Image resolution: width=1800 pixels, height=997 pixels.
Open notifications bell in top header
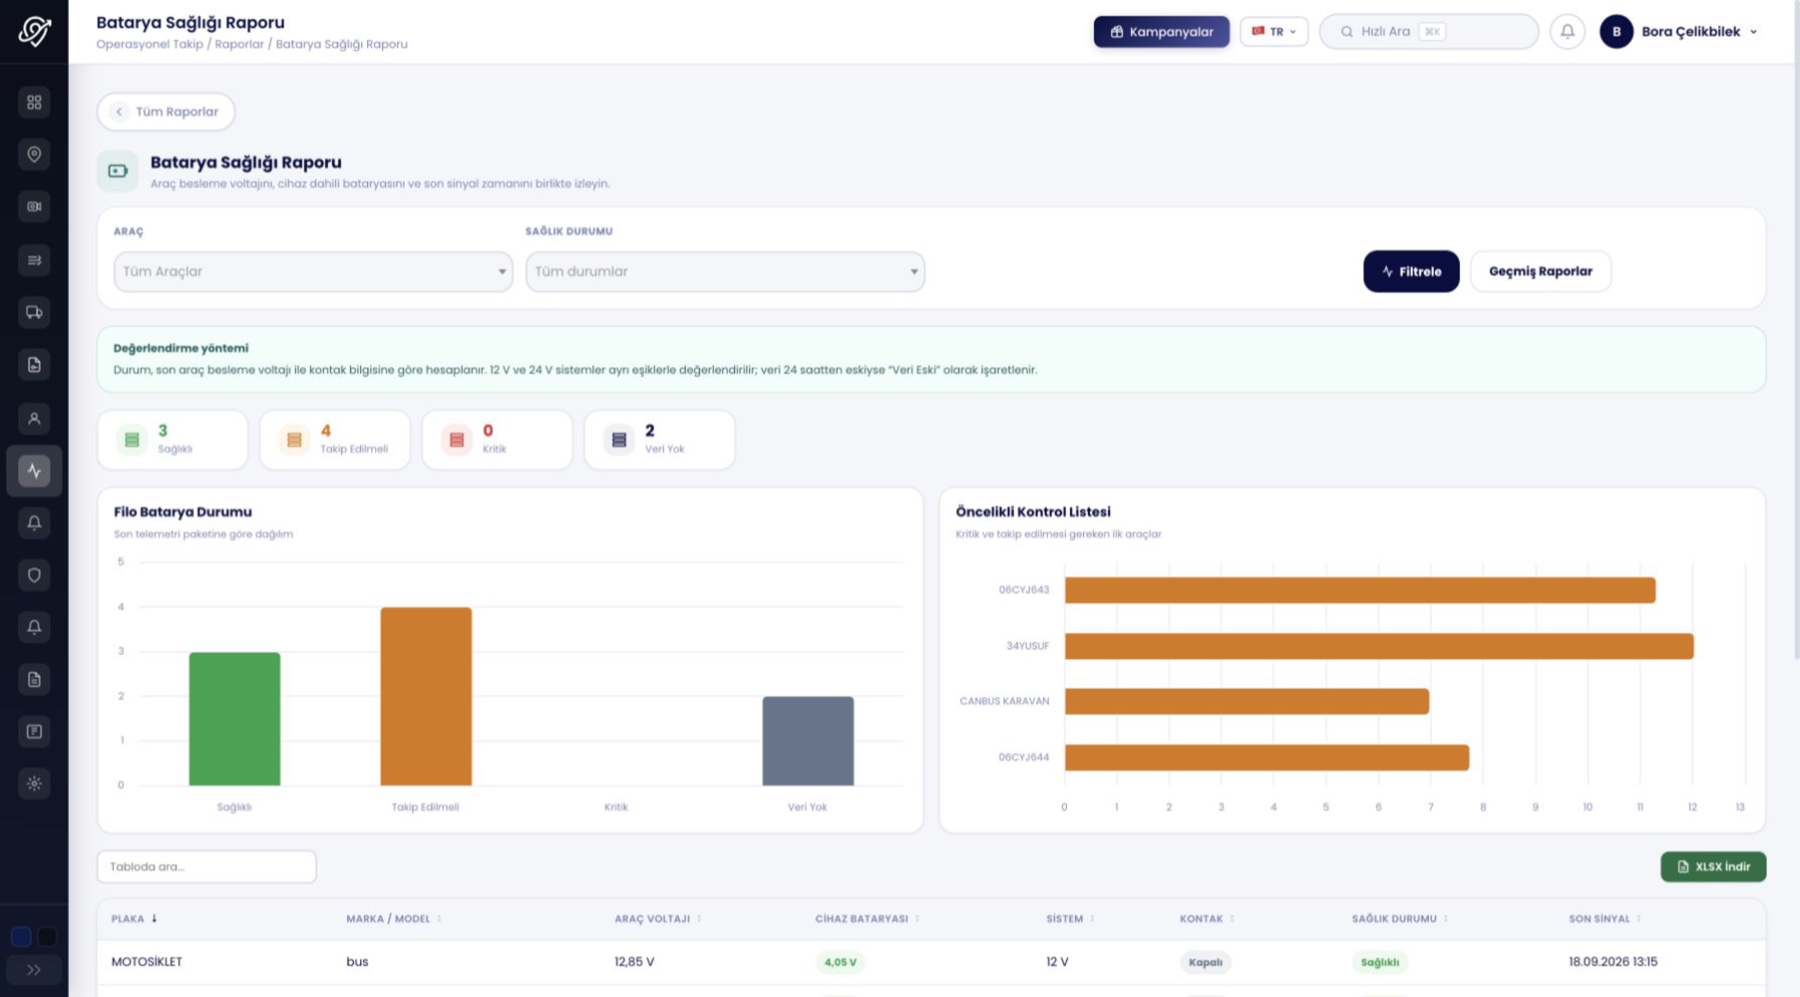pyautogui.click(x=1567, y=31)
